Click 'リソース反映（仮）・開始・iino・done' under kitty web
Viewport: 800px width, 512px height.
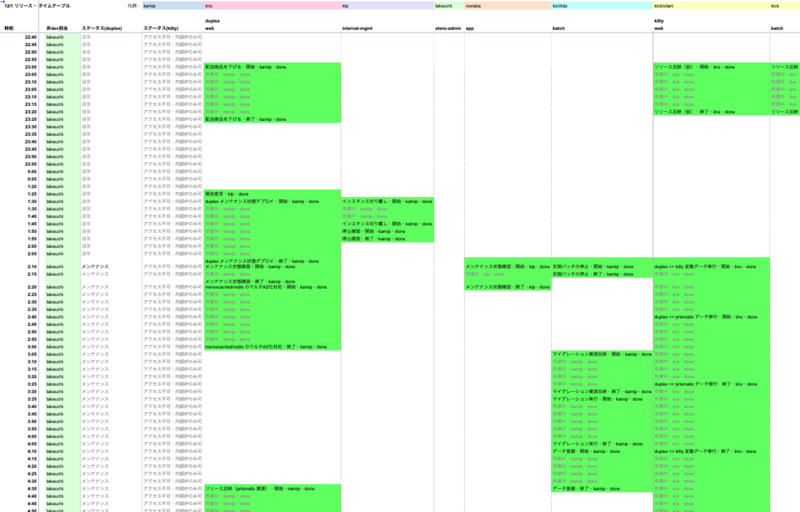pyautogui.click(x=711, y=67)
